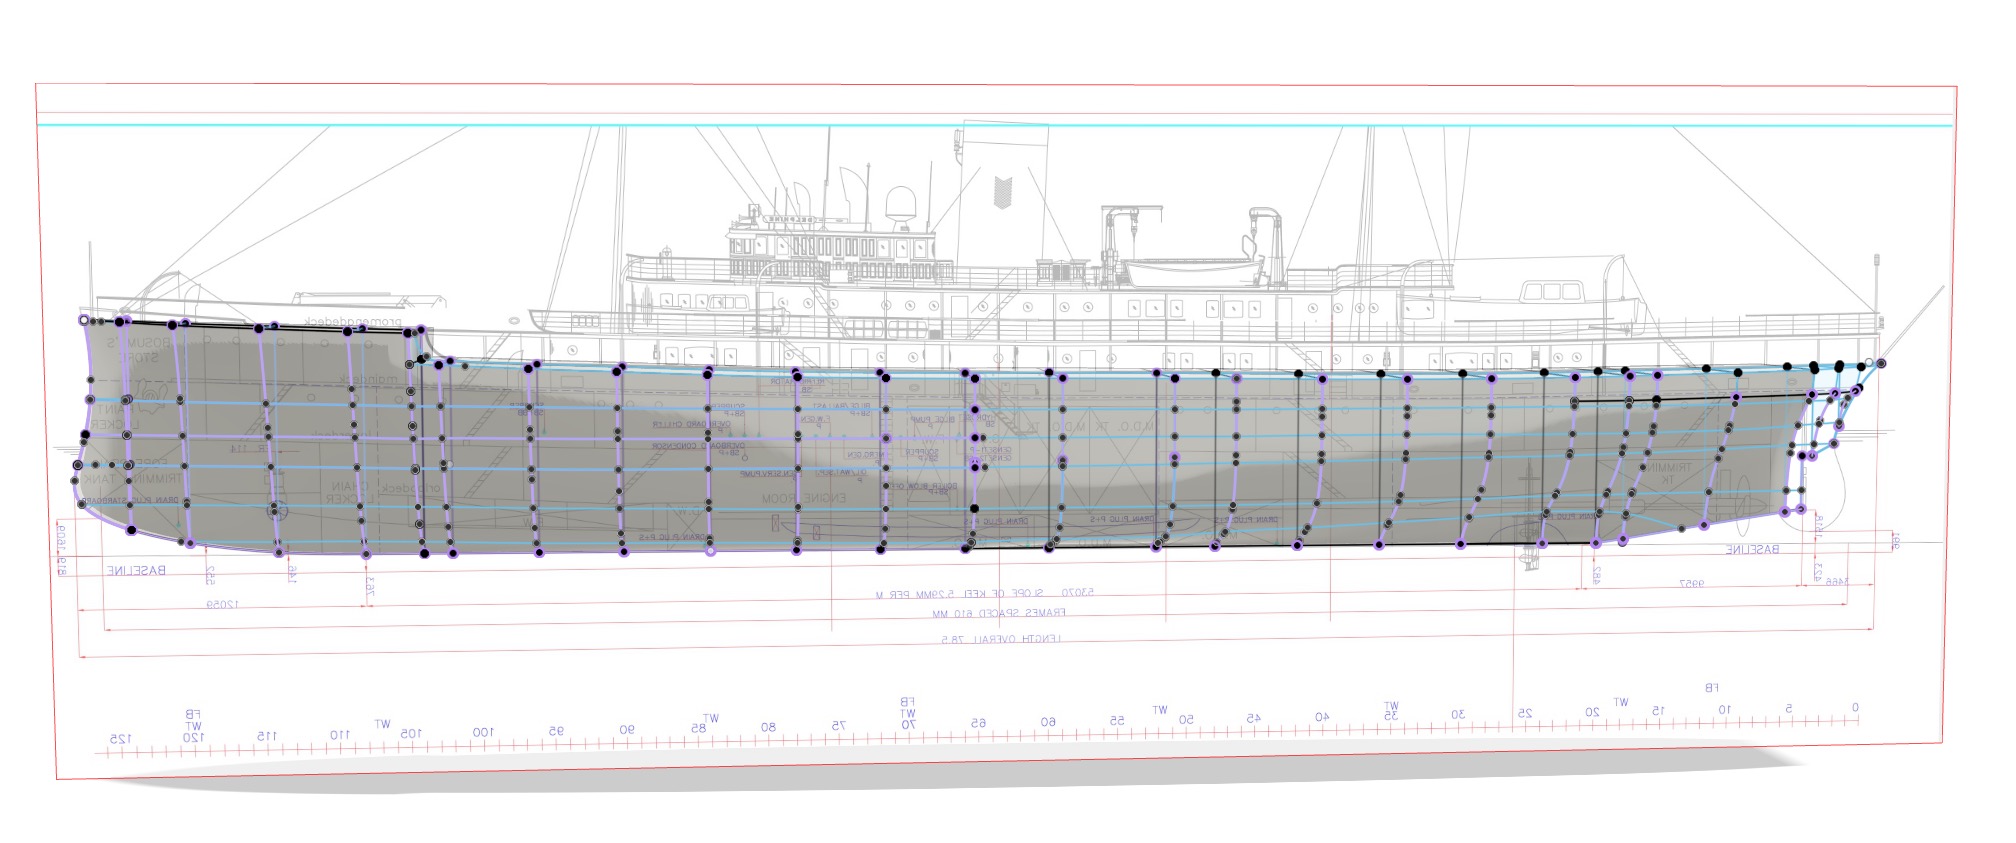Click frame number 70 on the ruler
Image resolution: width=2016 pixels, height=843 pixels.
point(908,724)
